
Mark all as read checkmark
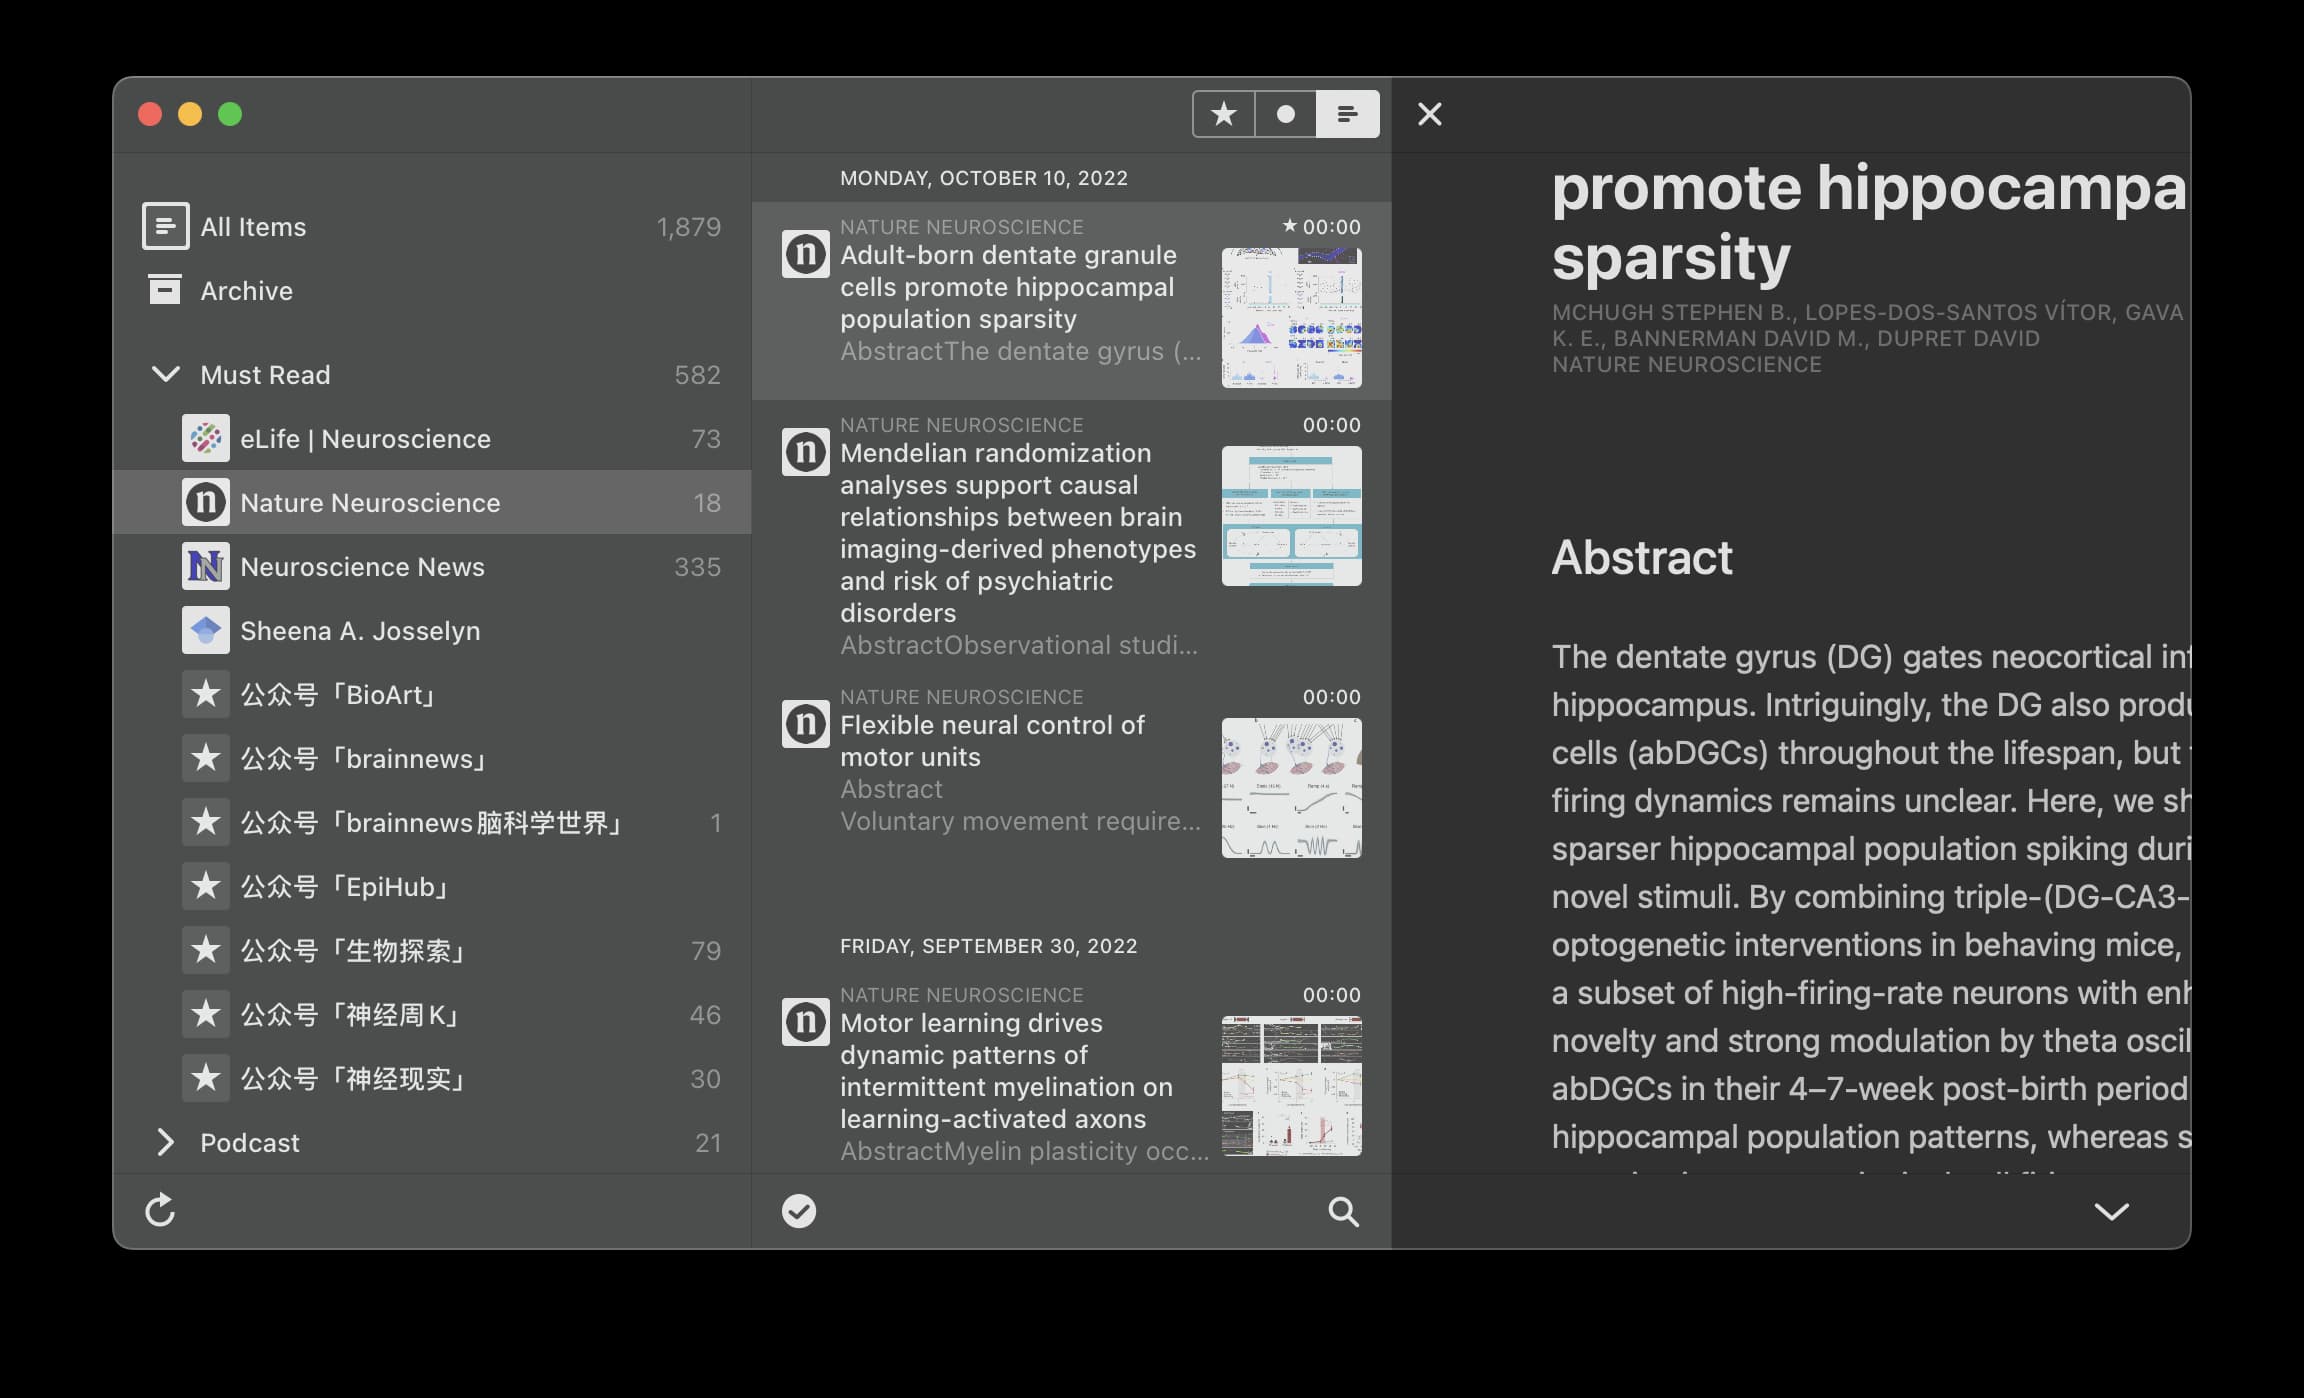coord(798,1211)
